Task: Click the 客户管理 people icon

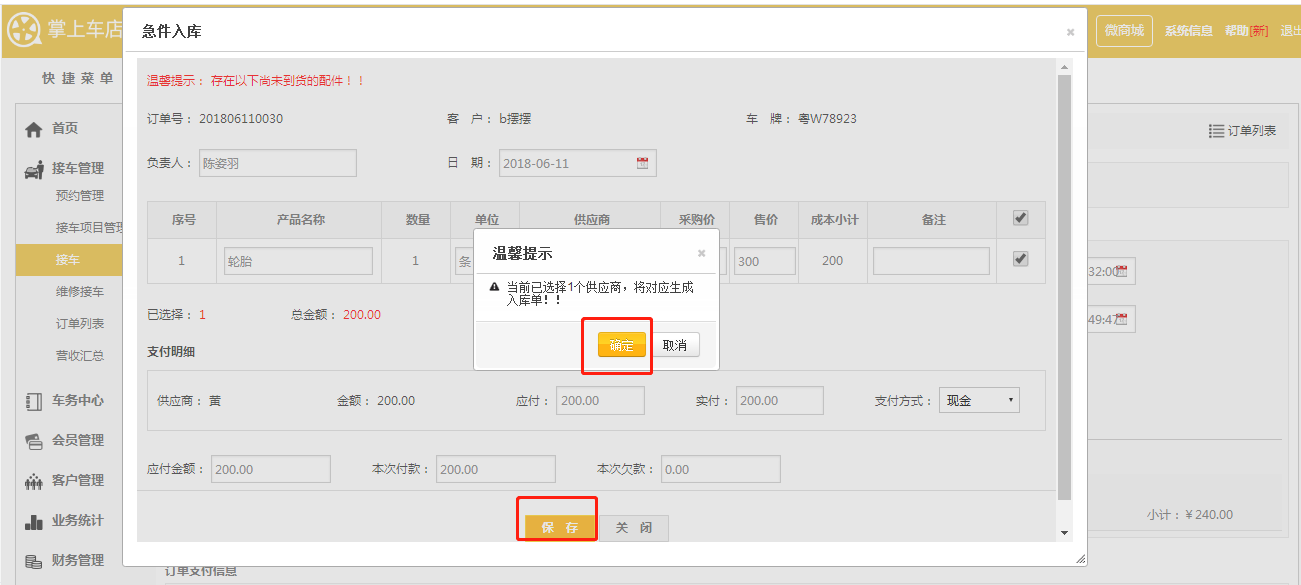Action: pyautogui.click(x=33, y=481)
